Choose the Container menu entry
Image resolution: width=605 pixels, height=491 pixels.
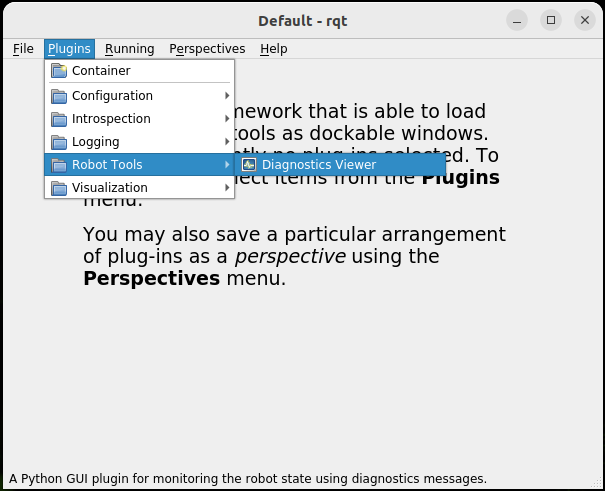(x=101, y=71)
